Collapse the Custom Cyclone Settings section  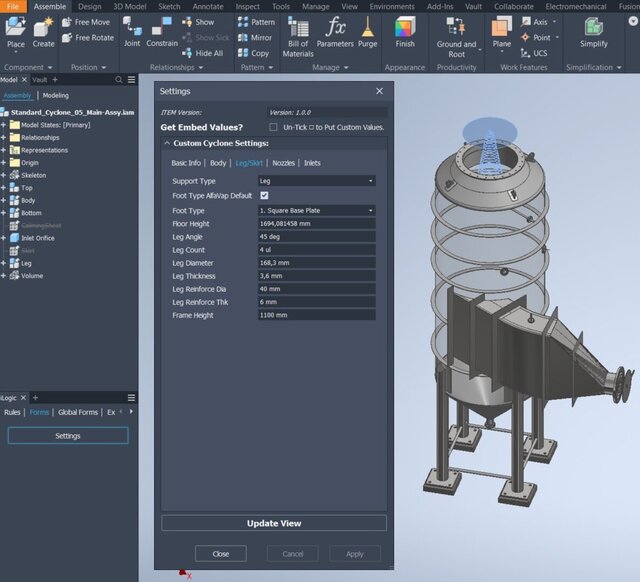tap(167, 144)
